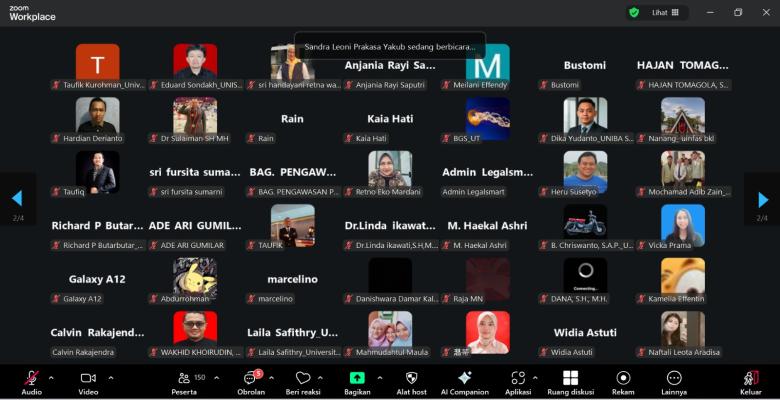Toggle recording with Rekam button
The height and width of the screenshot is (400, 780).
pyautogui.click(x=623, y=378)
